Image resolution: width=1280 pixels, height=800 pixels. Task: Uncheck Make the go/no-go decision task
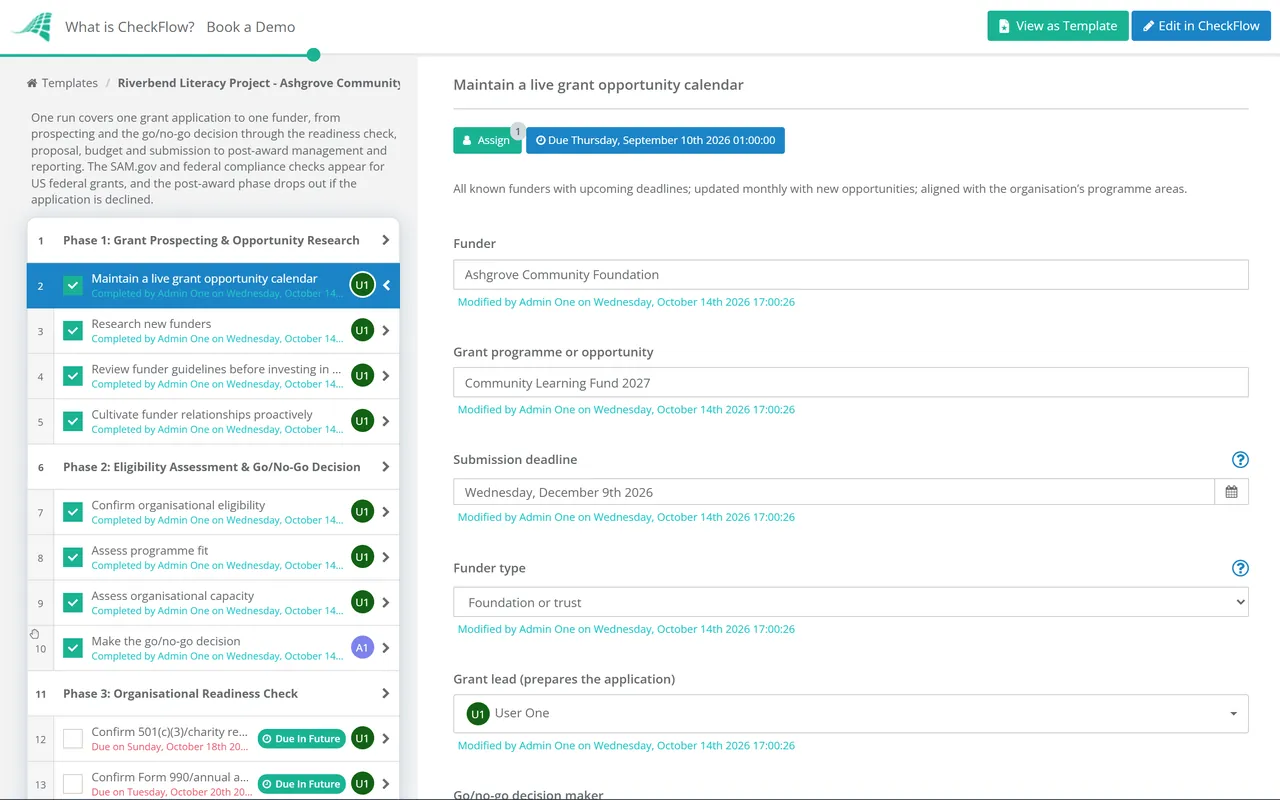click(x=73, y=648)
